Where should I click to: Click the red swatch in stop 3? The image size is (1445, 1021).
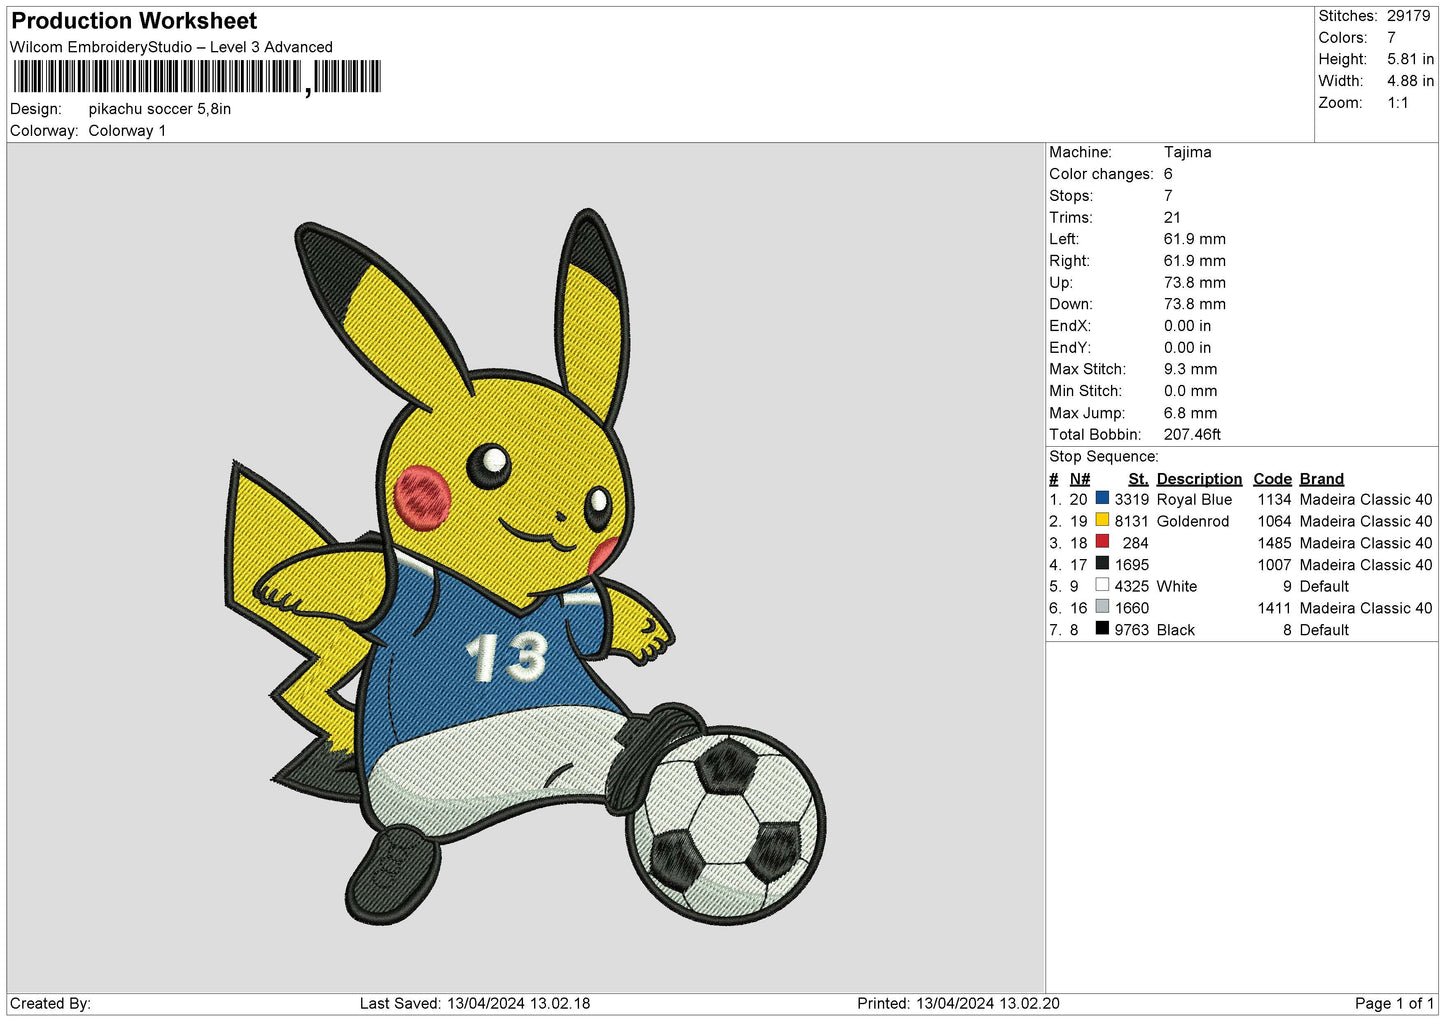(x=1102, y=542)
